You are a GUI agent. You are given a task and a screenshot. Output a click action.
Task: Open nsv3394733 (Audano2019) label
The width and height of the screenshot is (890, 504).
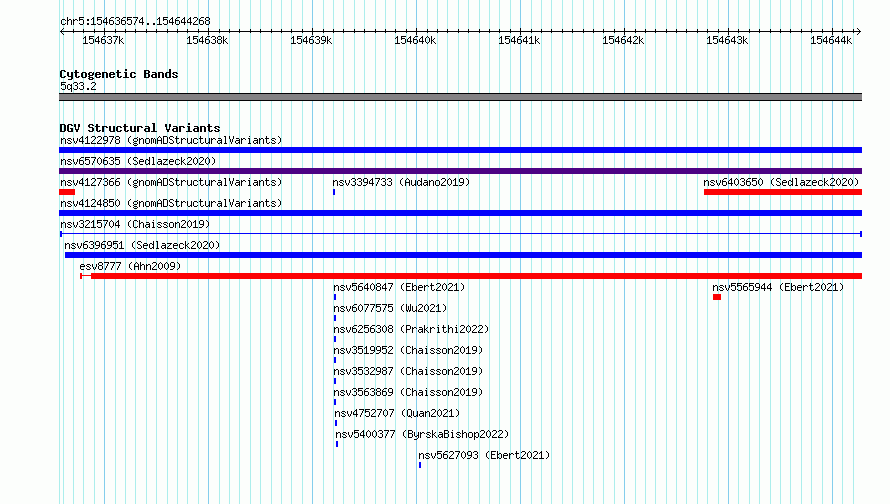(x=401, y=182)
